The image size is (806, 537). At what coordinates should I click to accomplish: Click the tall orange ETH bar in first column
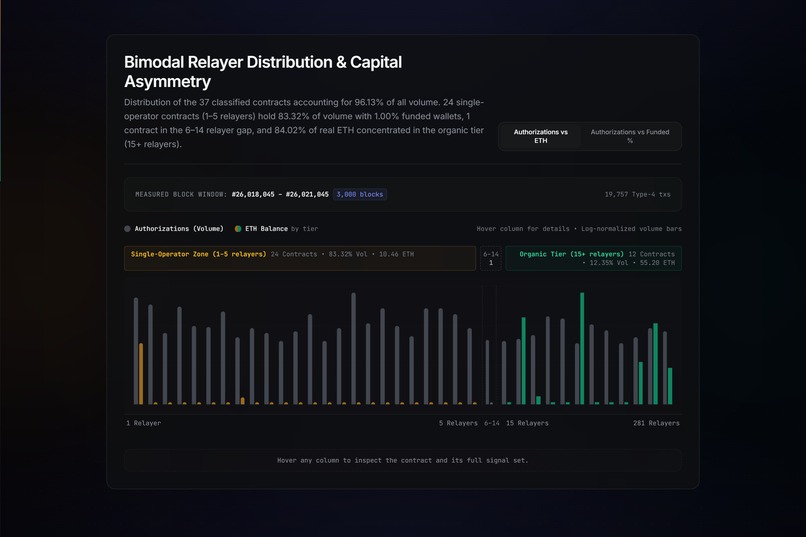pos(141,374)
